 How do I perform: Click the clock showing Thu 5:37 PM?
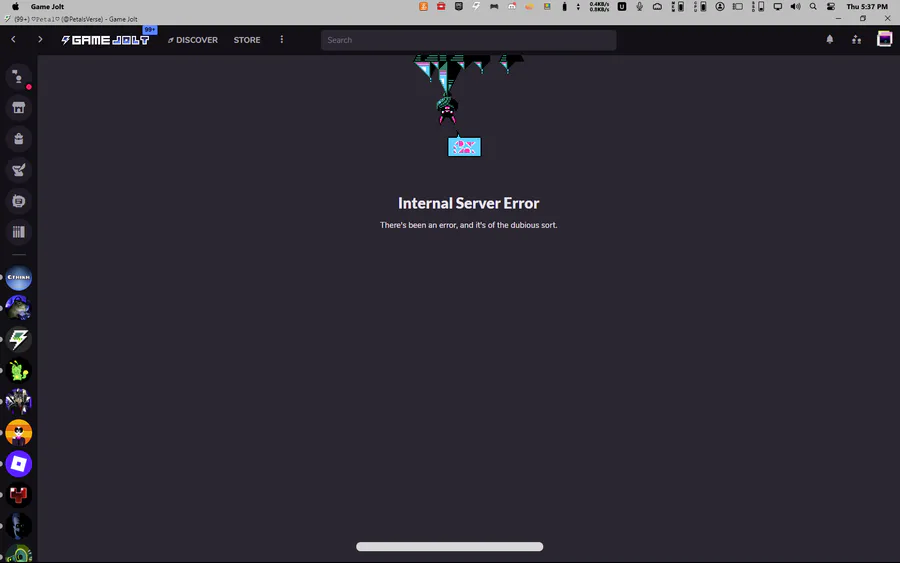point(867,6)
